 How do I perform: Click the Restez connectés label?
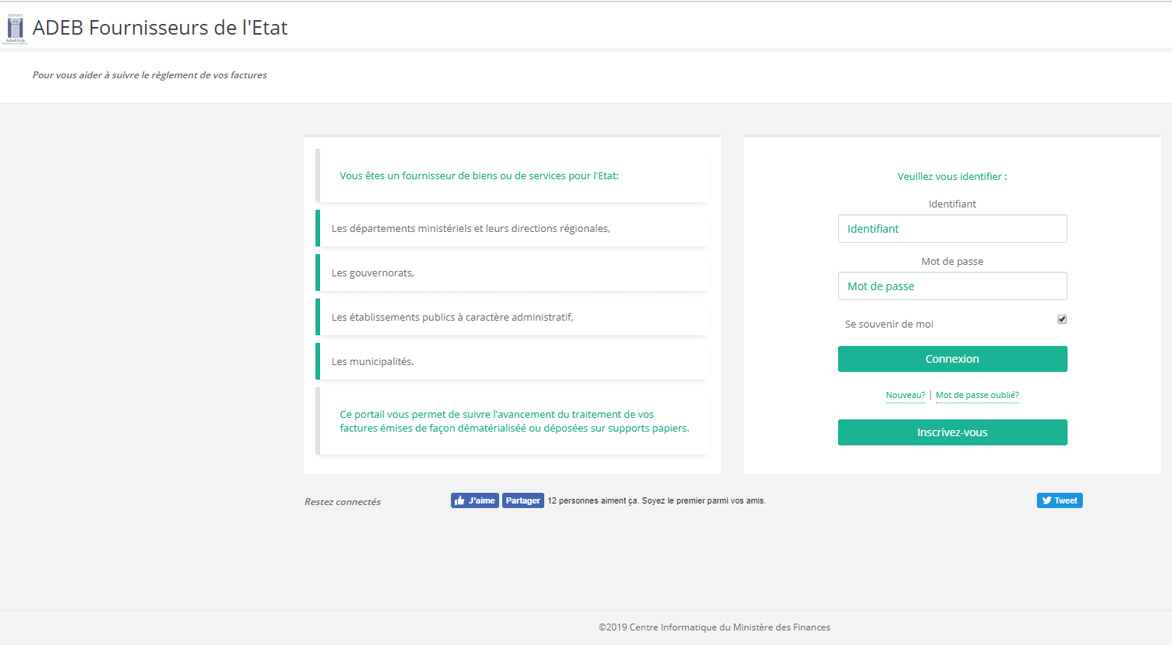[342, 502]
